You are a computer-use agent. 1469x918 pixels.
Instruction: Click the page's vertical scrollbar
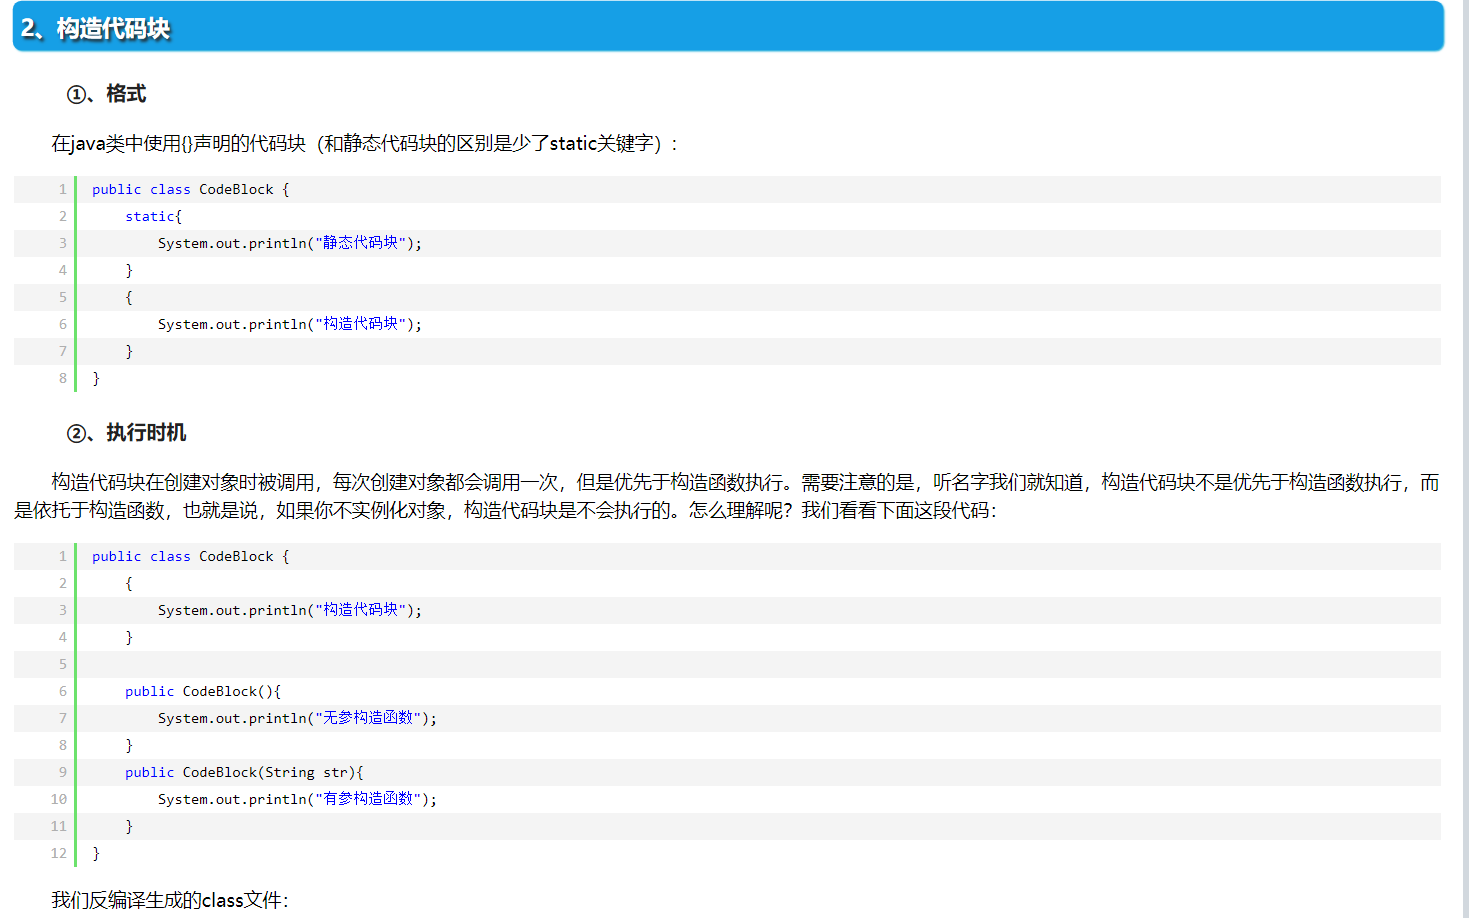[1464, 459]
